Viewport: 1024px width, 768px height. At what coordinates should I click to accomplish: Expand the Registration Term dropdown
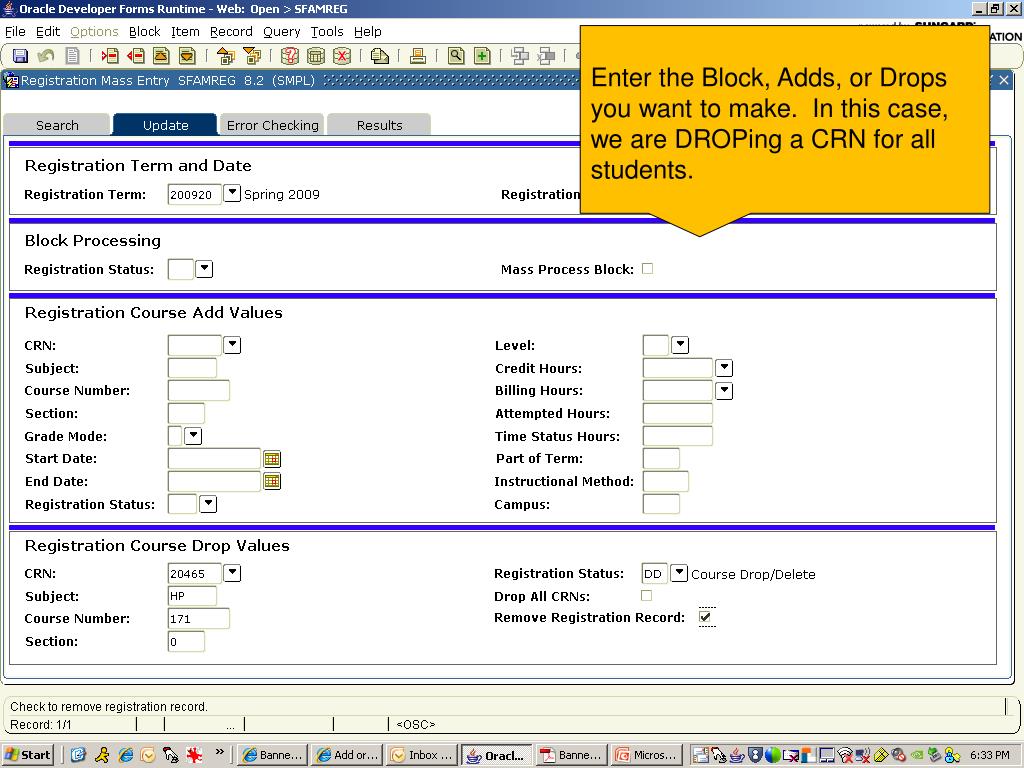coord(232,193)
